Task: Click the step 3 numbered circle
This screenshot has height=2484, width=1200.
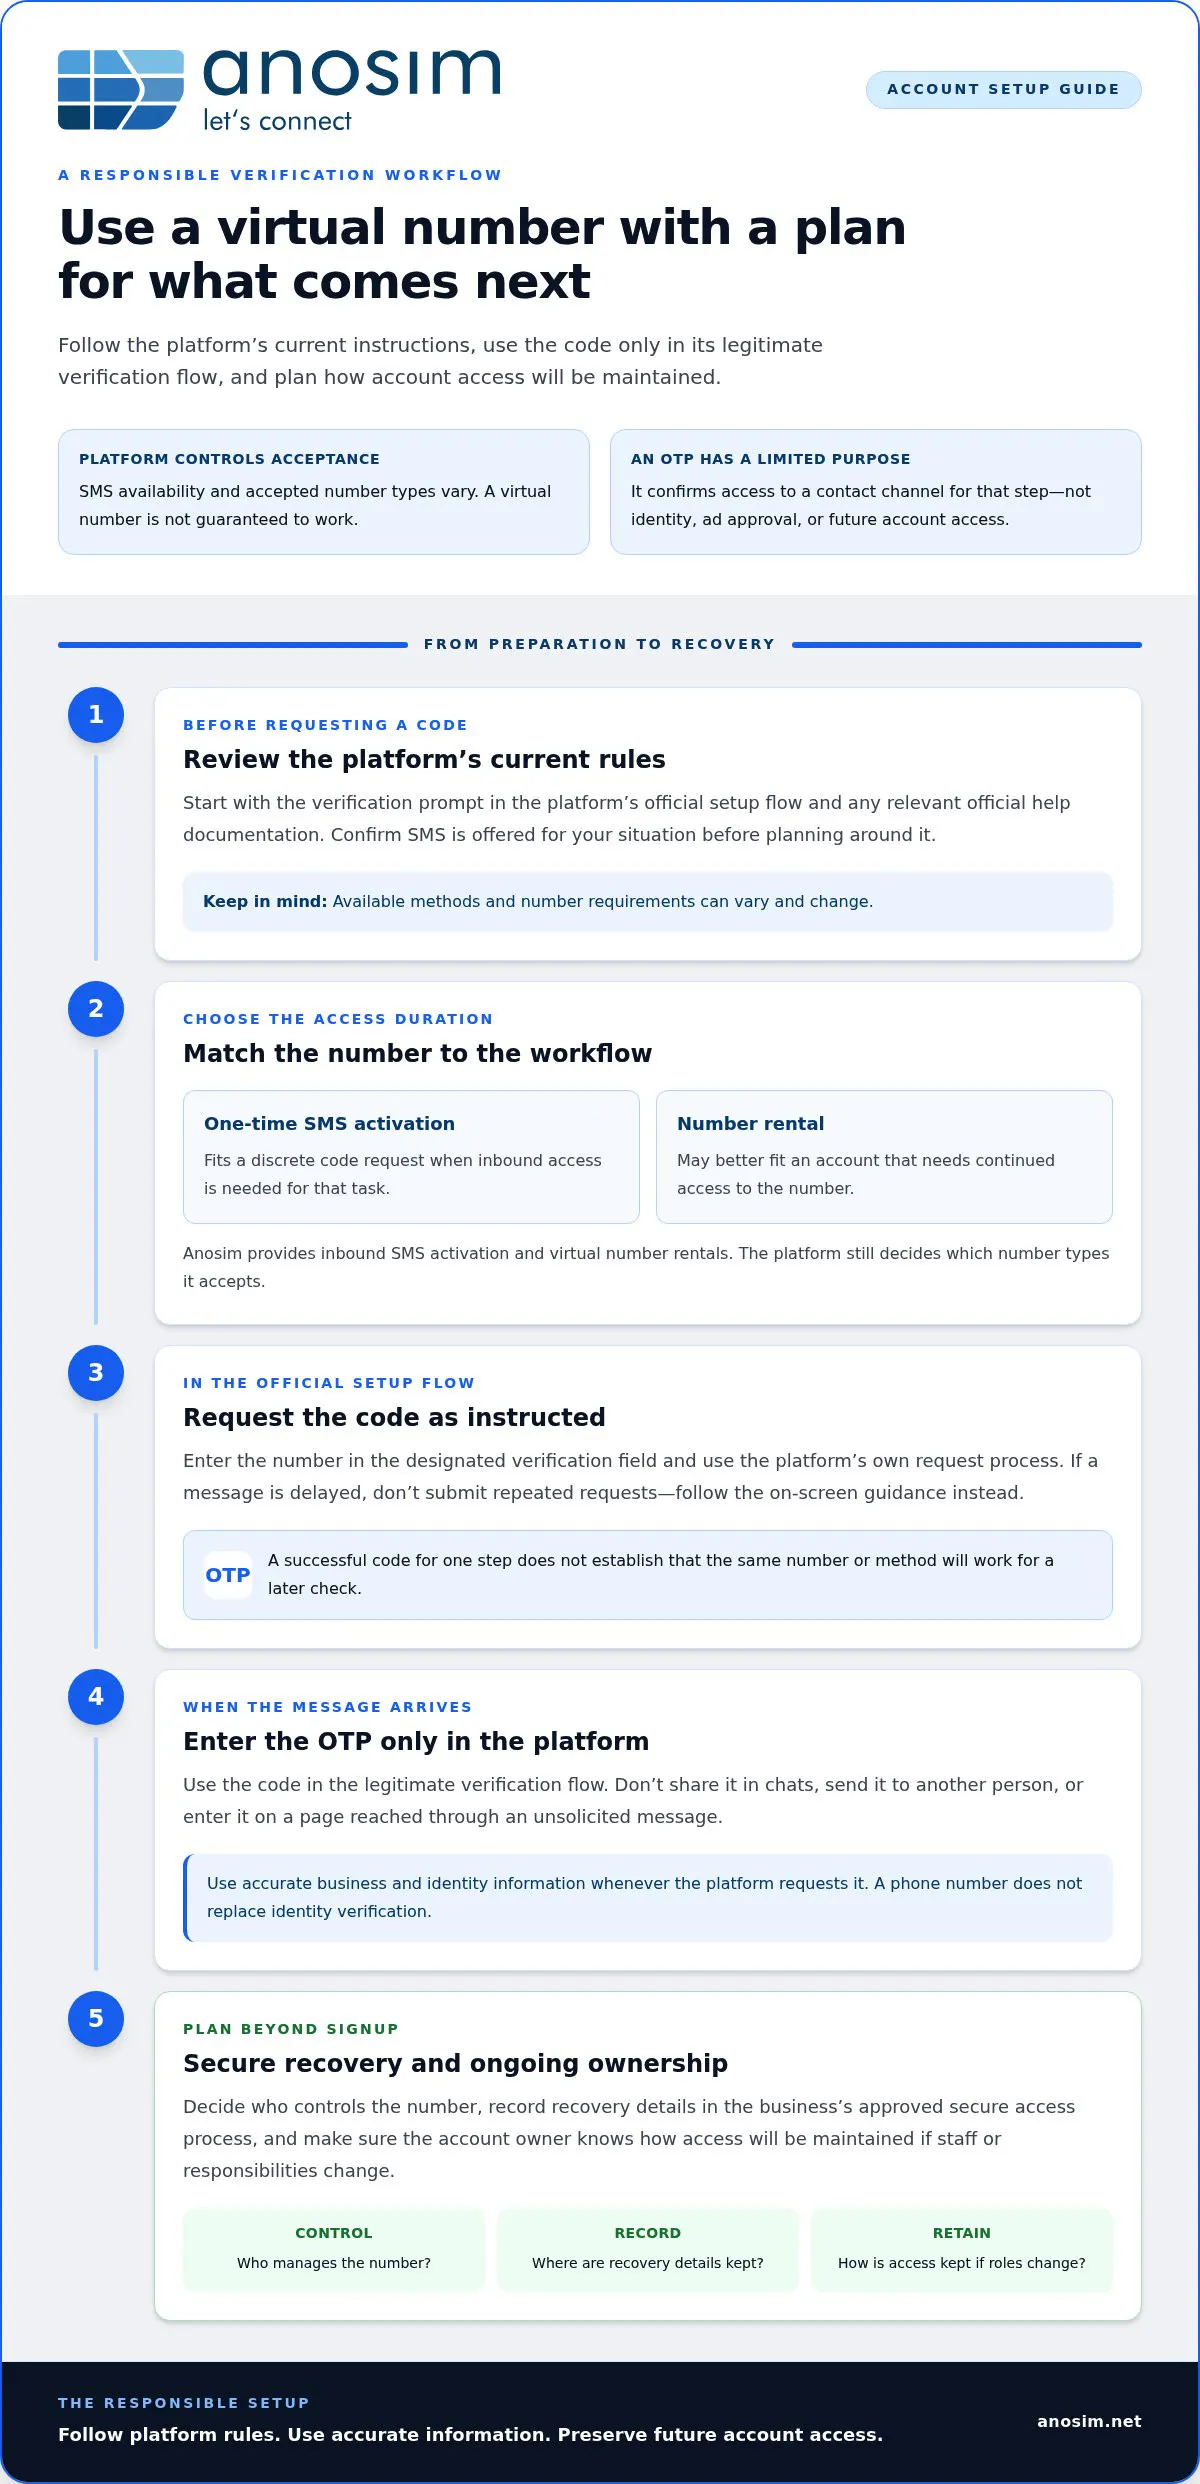Action: click(x=96, y=1373)
